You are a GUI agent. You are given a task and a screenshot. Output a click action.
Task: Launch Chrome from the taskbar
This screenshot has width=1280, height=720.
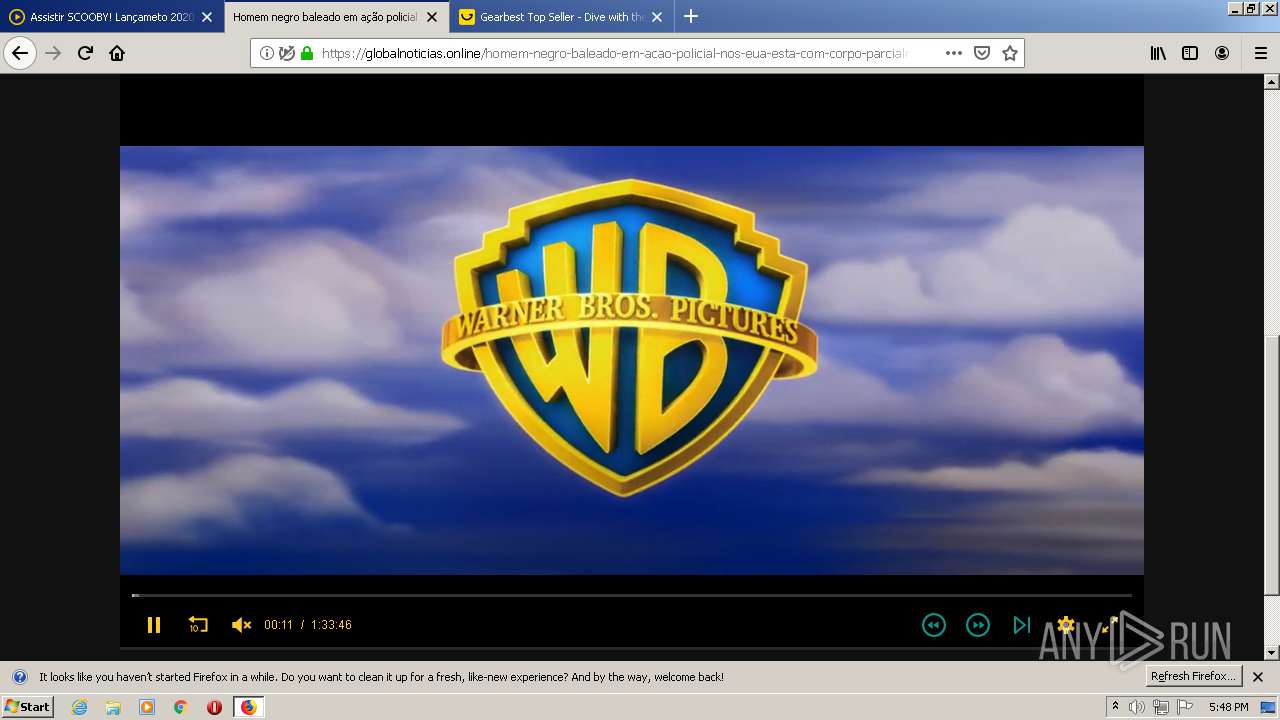tap(181, 707)
